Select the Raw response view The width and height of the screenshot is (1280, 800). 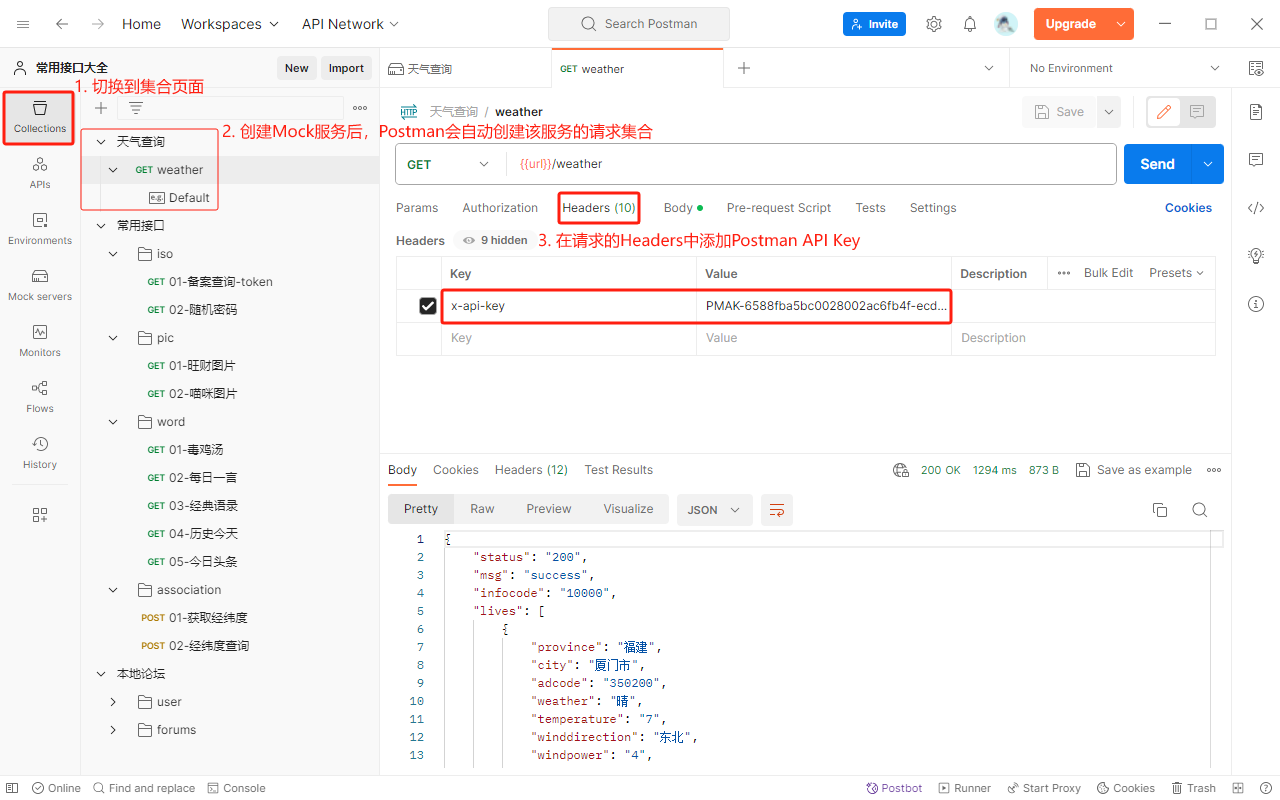coord(482,509)
